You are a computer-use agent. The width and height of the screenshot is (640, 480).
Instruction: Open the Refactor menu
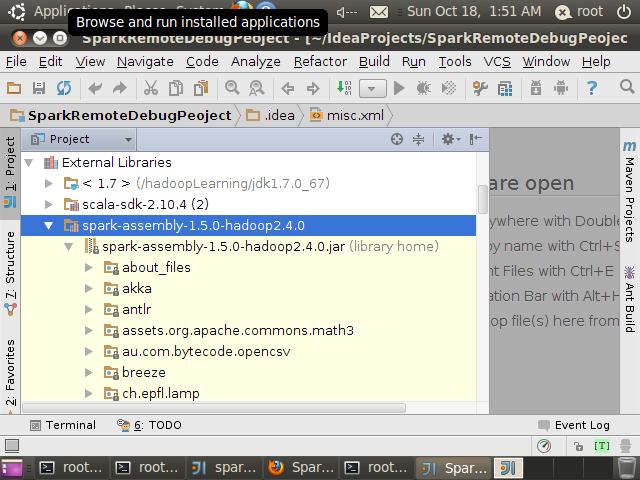click(x=320, y=62)
